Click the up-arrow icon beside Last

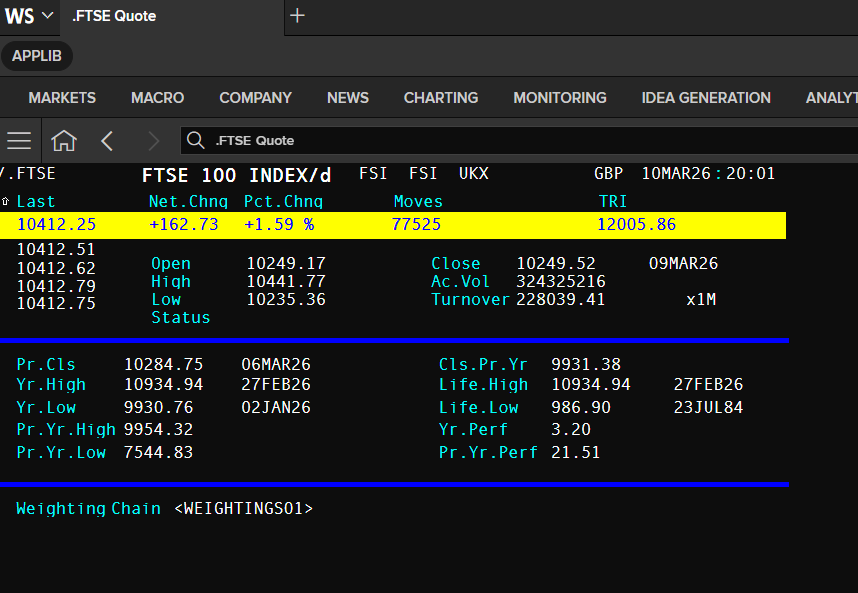coord(5,201)
